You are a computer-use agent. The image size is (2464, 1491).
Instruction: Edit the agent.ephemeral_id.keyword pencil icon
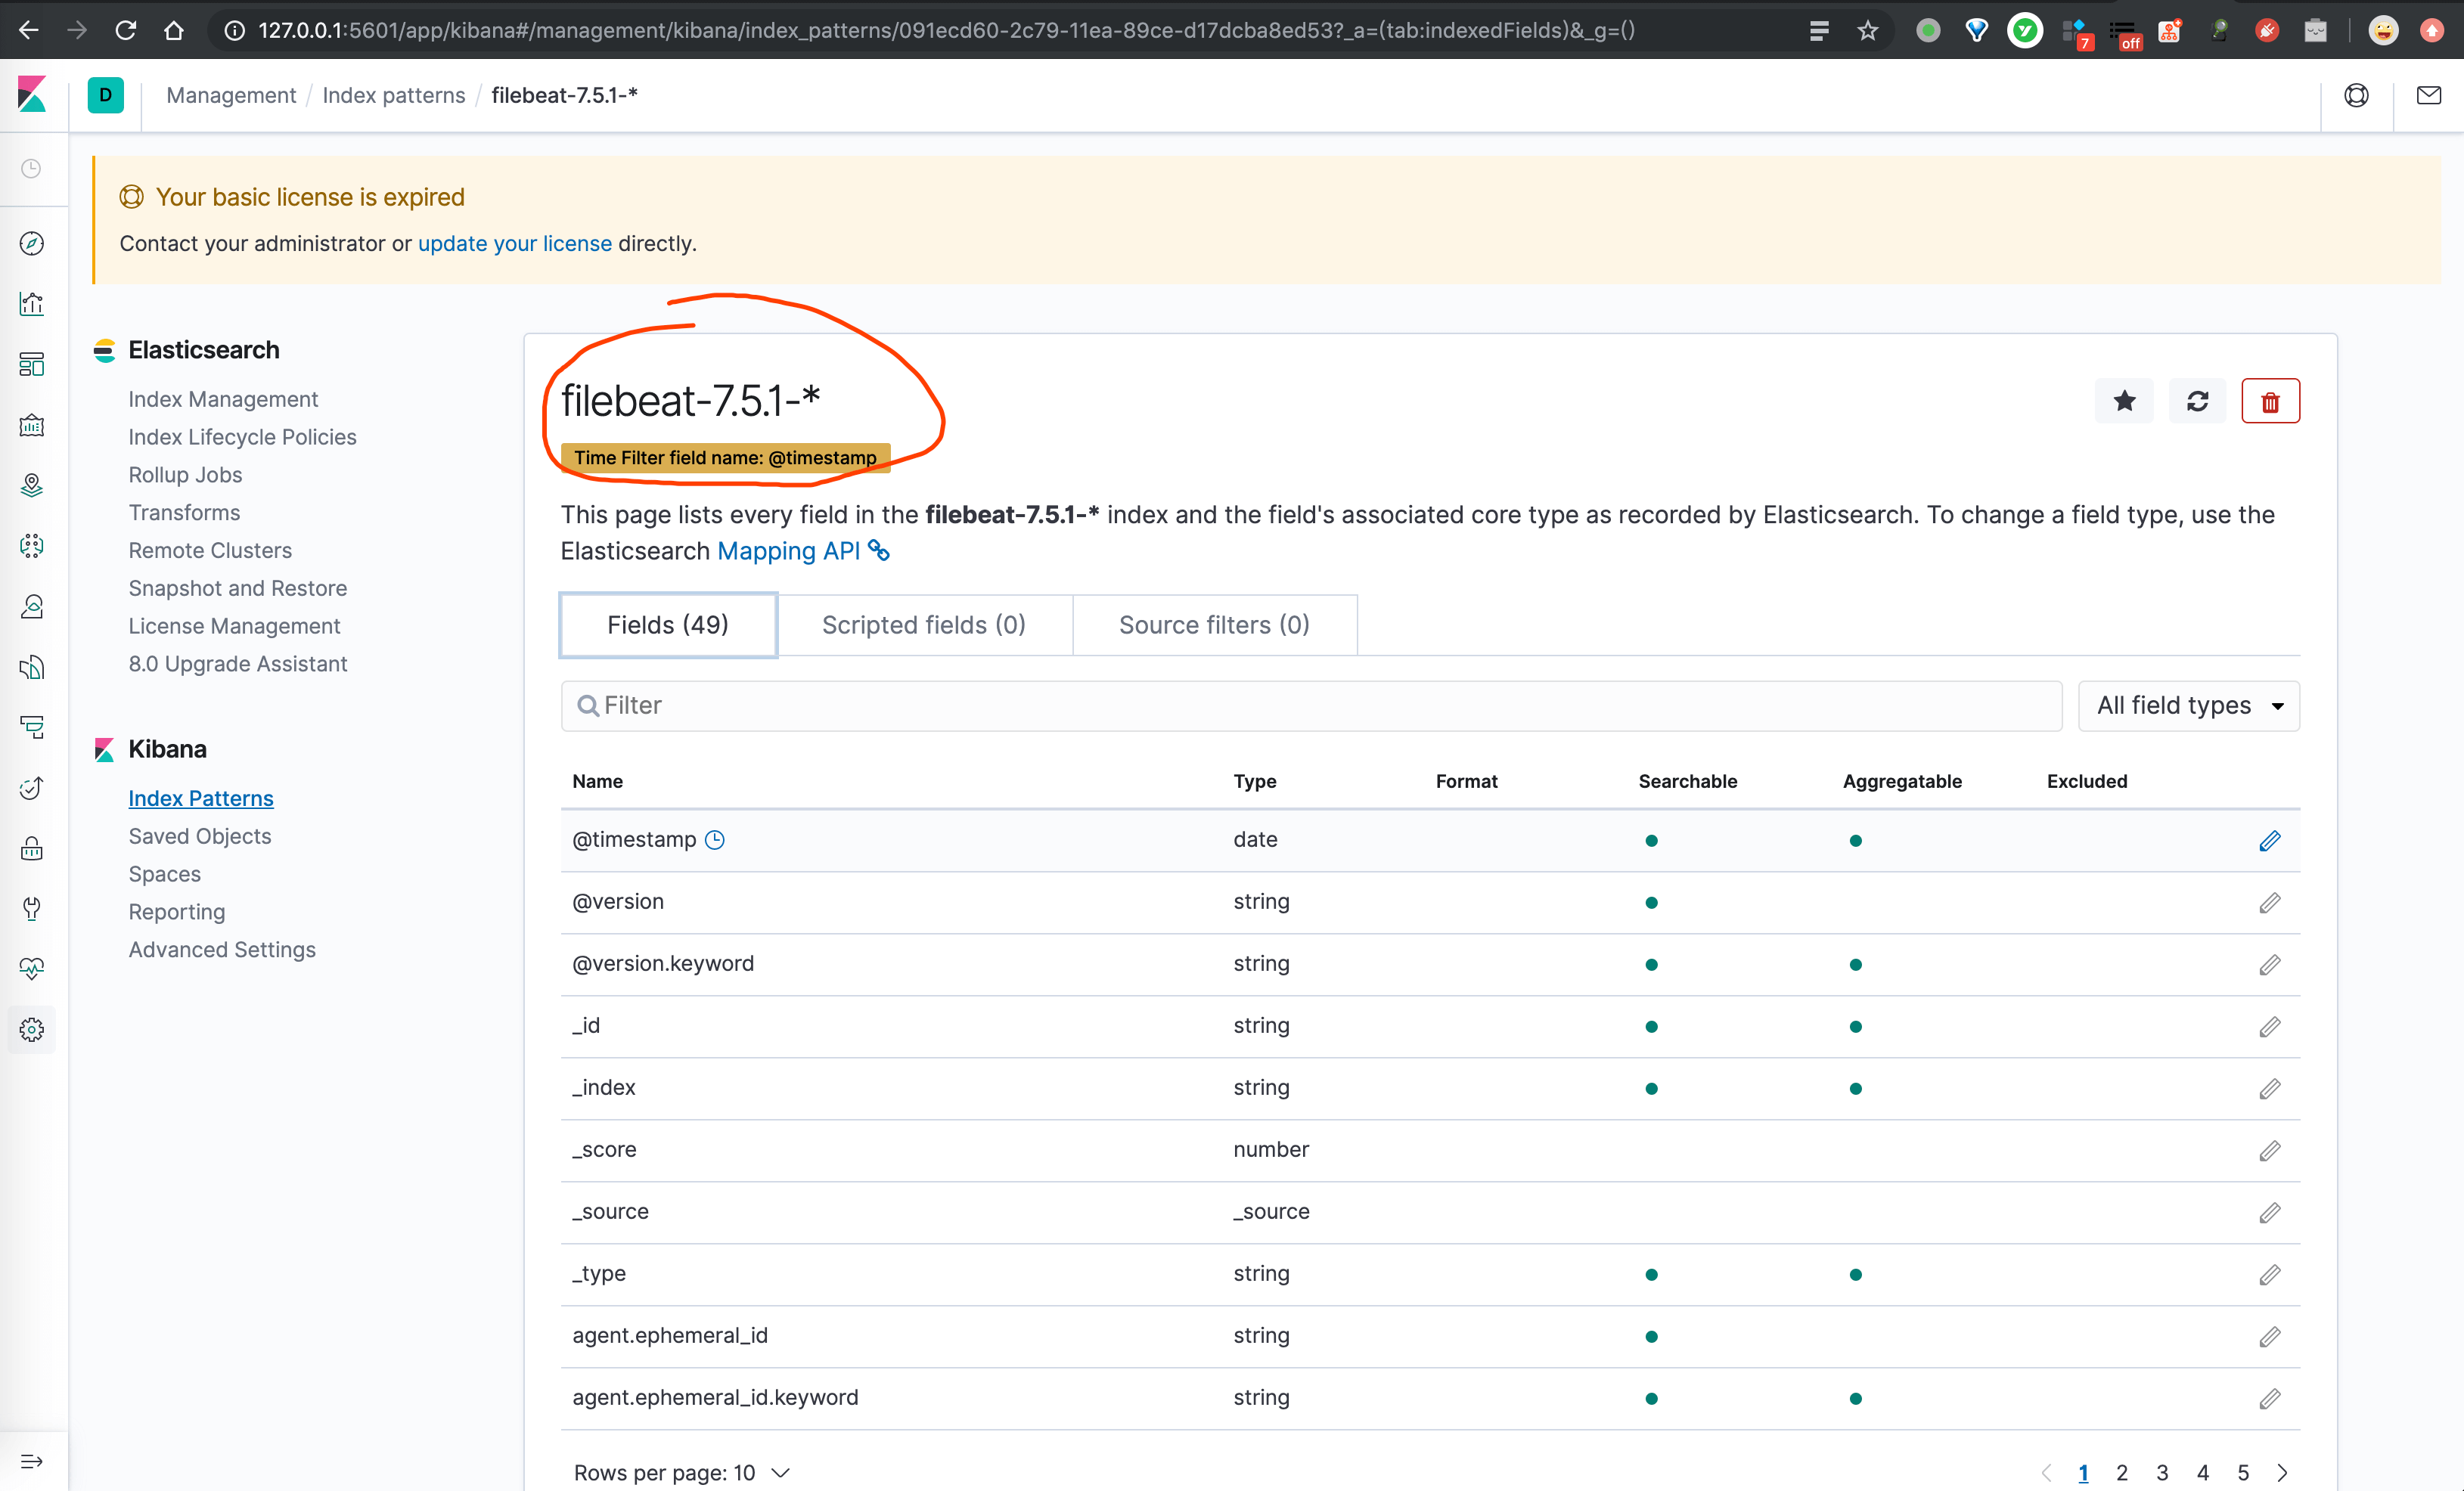pos(2269,1398)
